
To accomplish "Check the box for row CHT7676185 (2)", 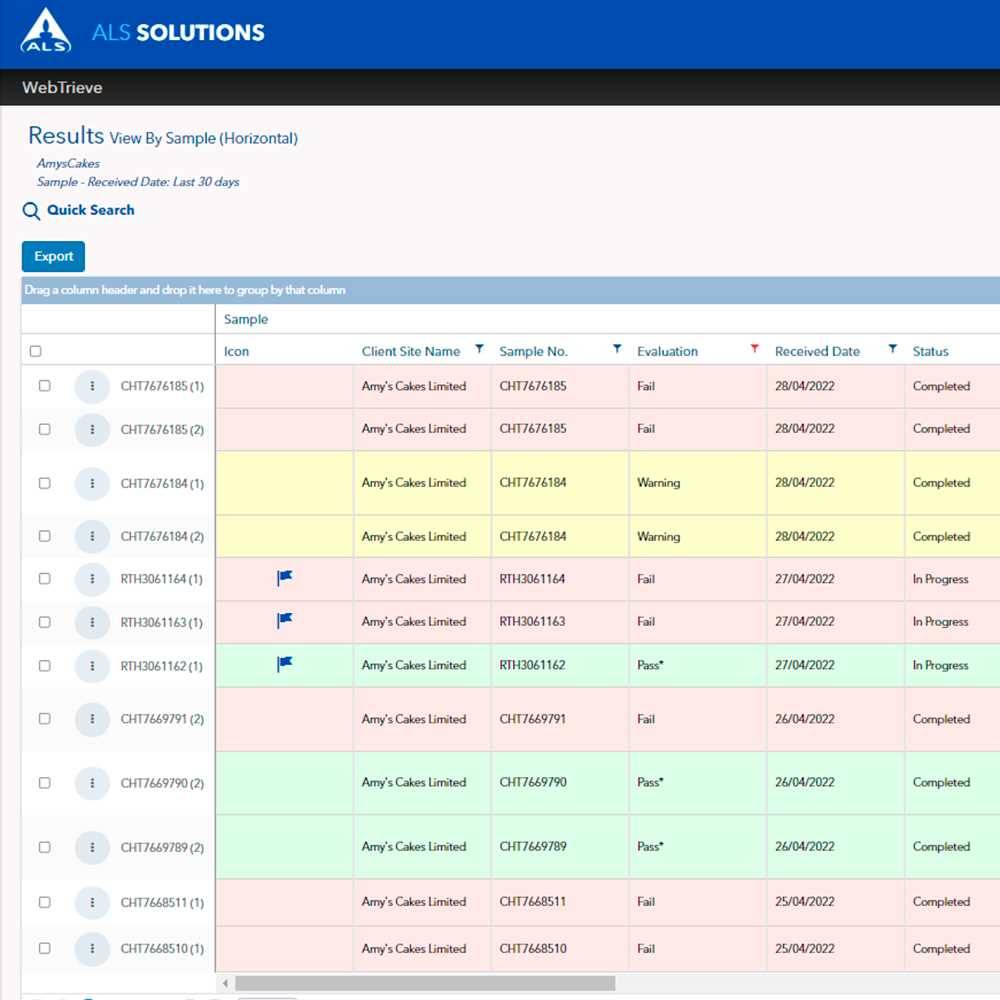I will tap(44, 429).
